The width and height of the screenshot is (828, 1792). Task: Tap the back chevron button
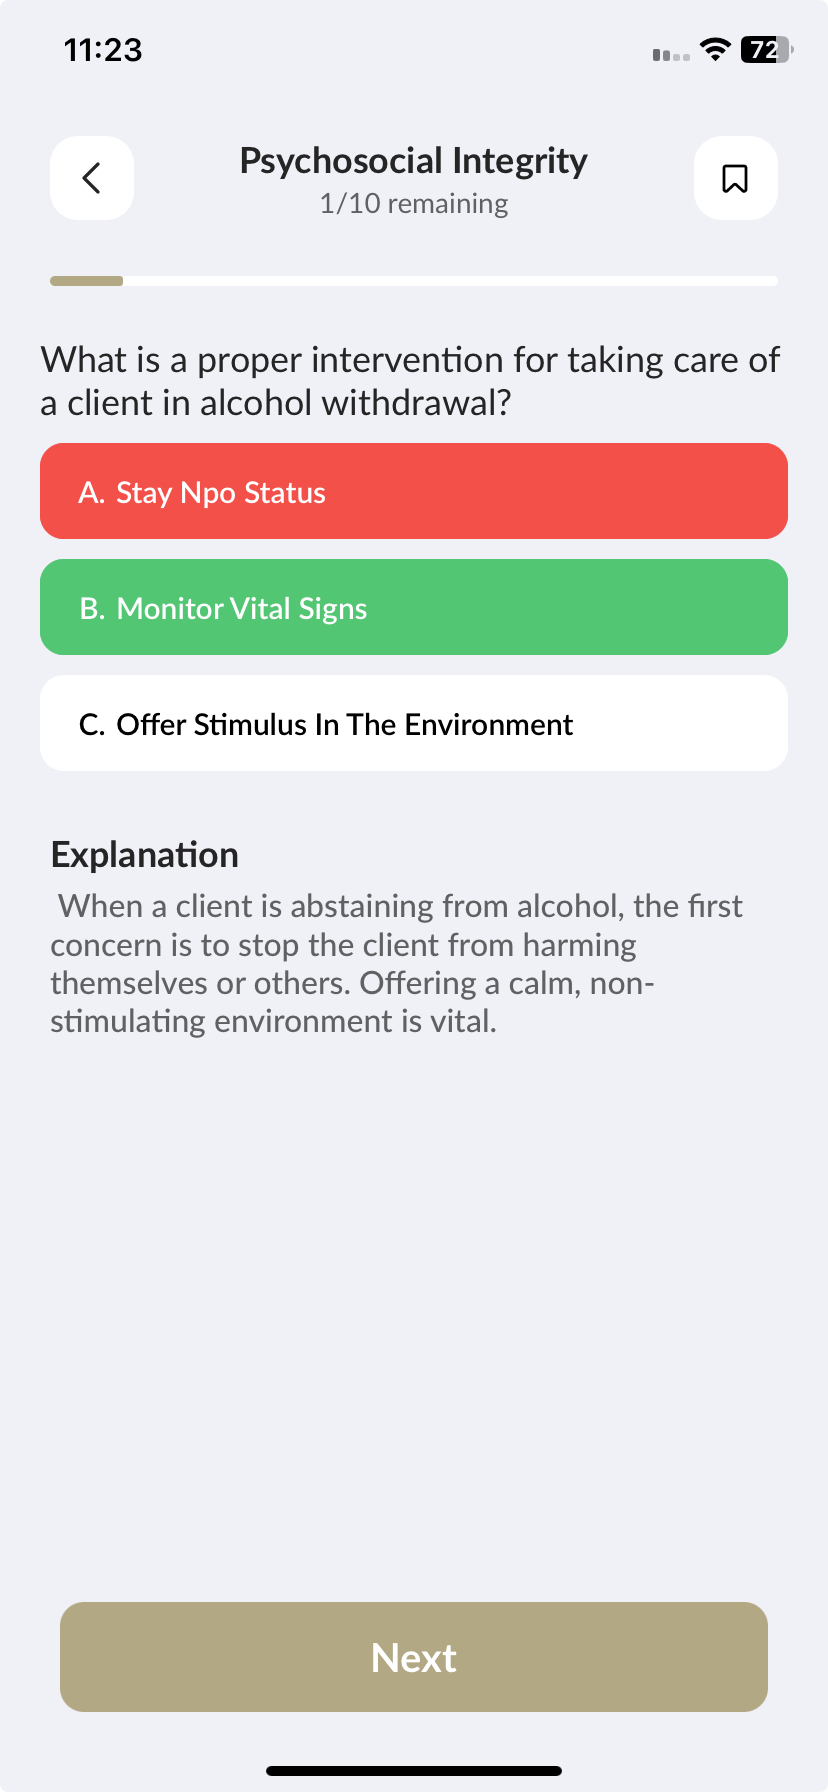(x=92, y=178)
